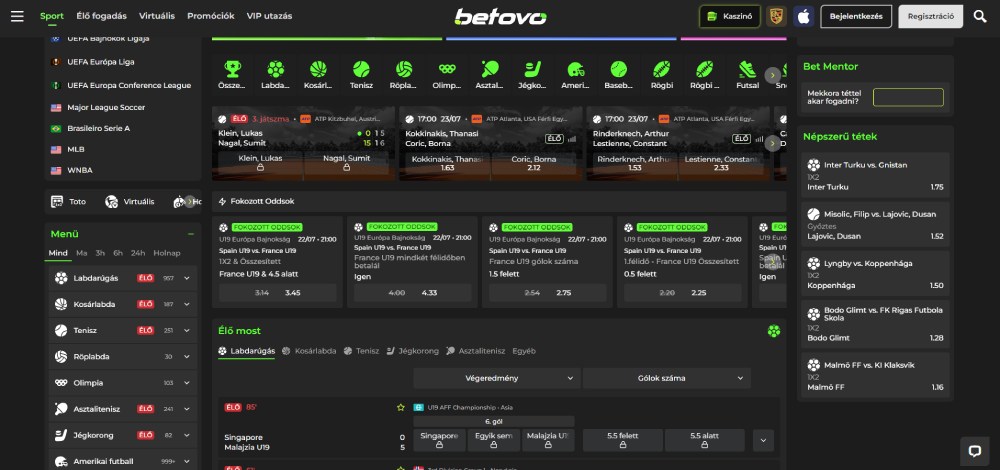
Task: Click the Regisztráció button
Action: click(930, 16)
